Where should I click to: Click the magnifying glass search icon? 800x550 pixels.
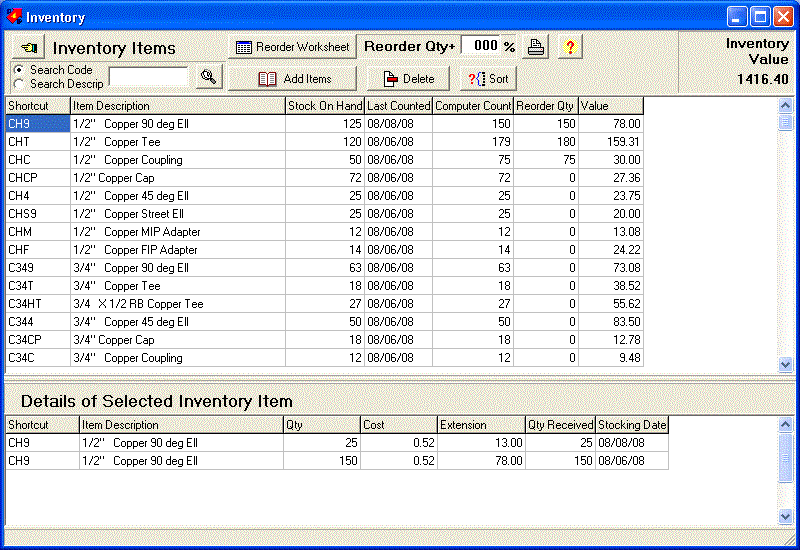[x=208, y=77]
